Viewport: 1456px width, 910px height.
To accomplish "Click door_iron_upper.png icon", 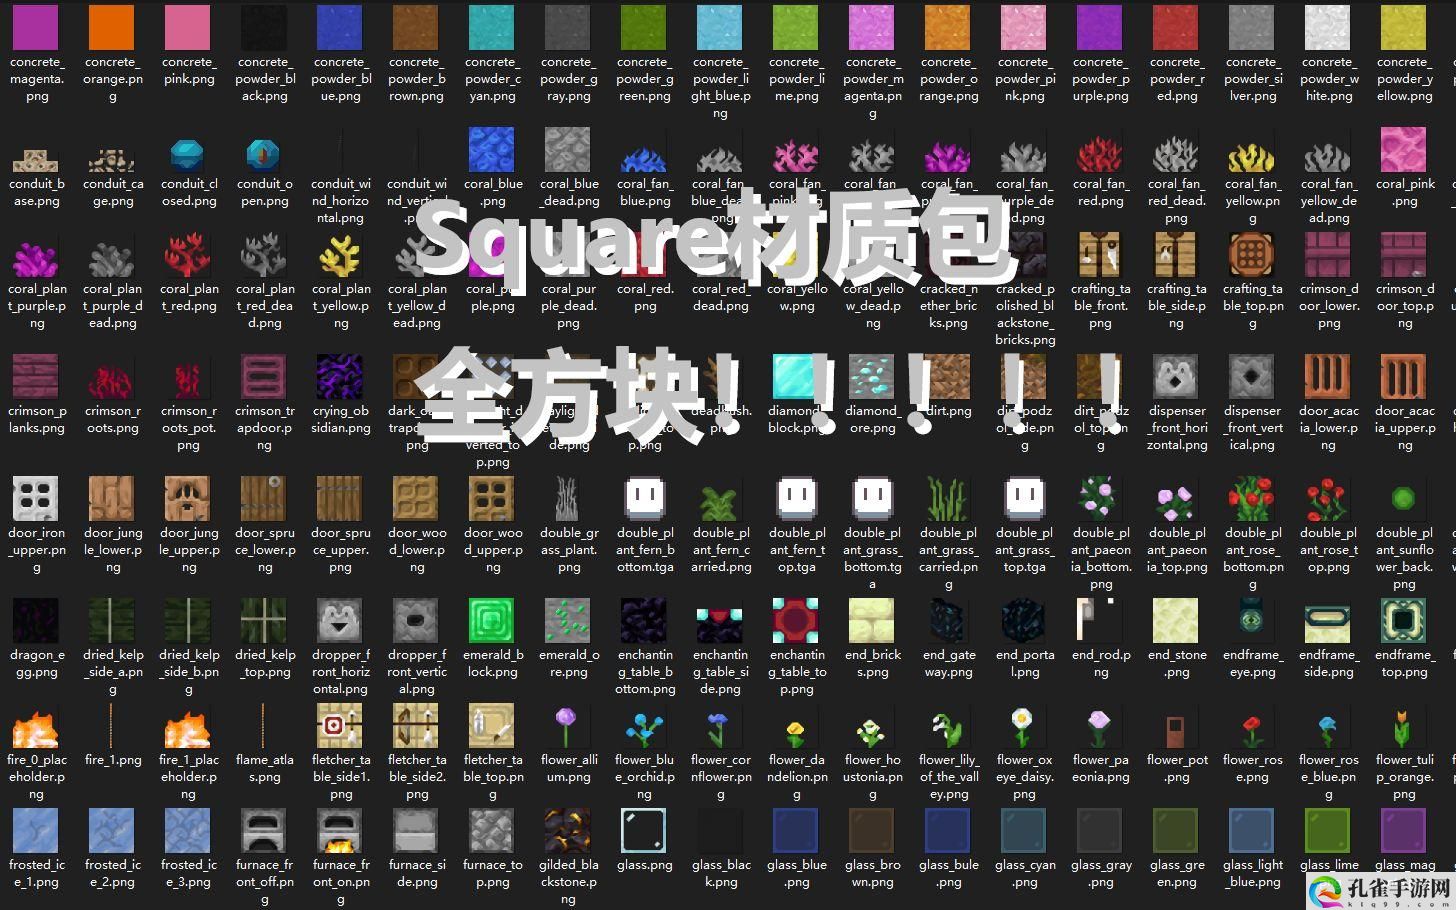I will [x=36, y=498].
